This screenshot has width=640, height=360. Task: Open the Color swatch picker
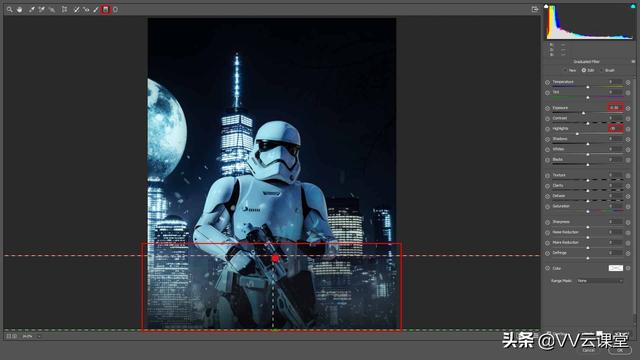[x=616, y=268]
